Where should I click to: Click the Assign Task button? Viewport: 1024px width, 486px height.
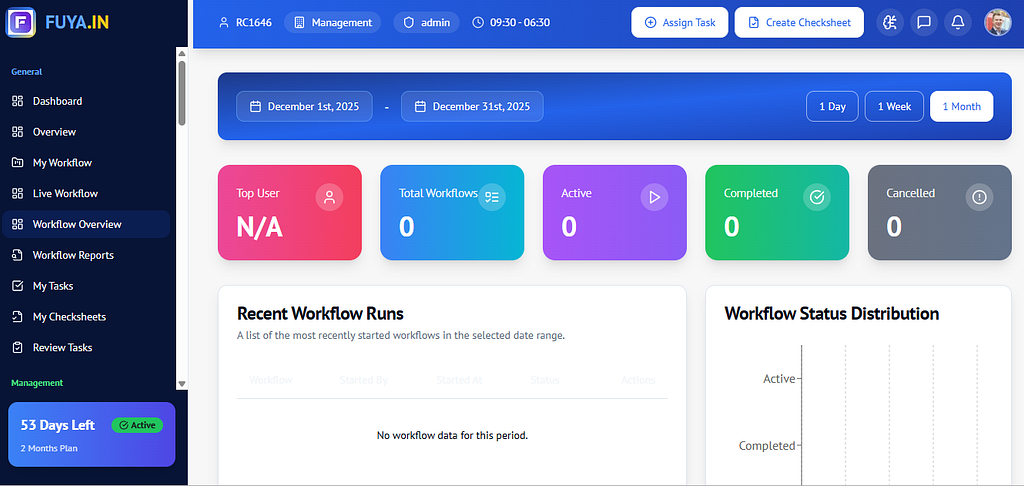click(x=680, y=23)
